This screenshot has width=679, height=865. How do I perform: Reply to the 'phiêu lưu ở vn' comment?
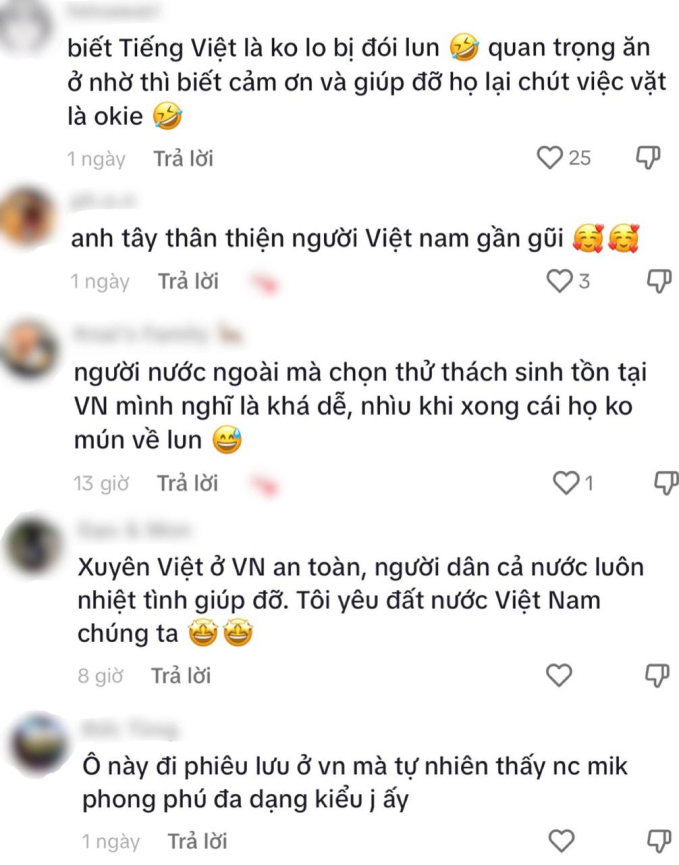[197, 841]
